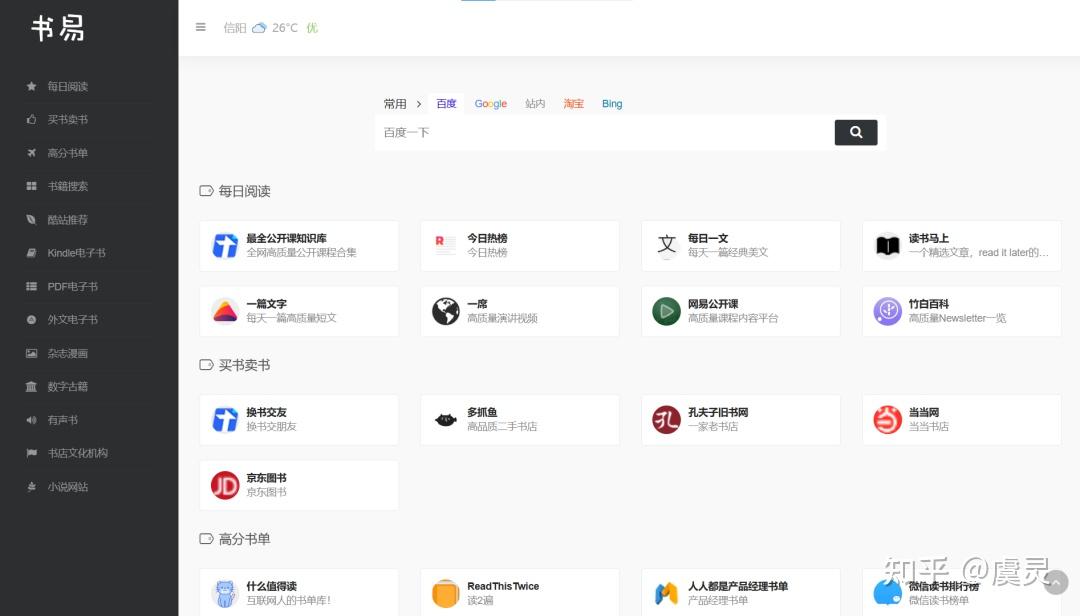1080x616 pixels.
Task: Click the building icon beside 数字古籍
Action: pyautogui.click(x=31, y=387)
